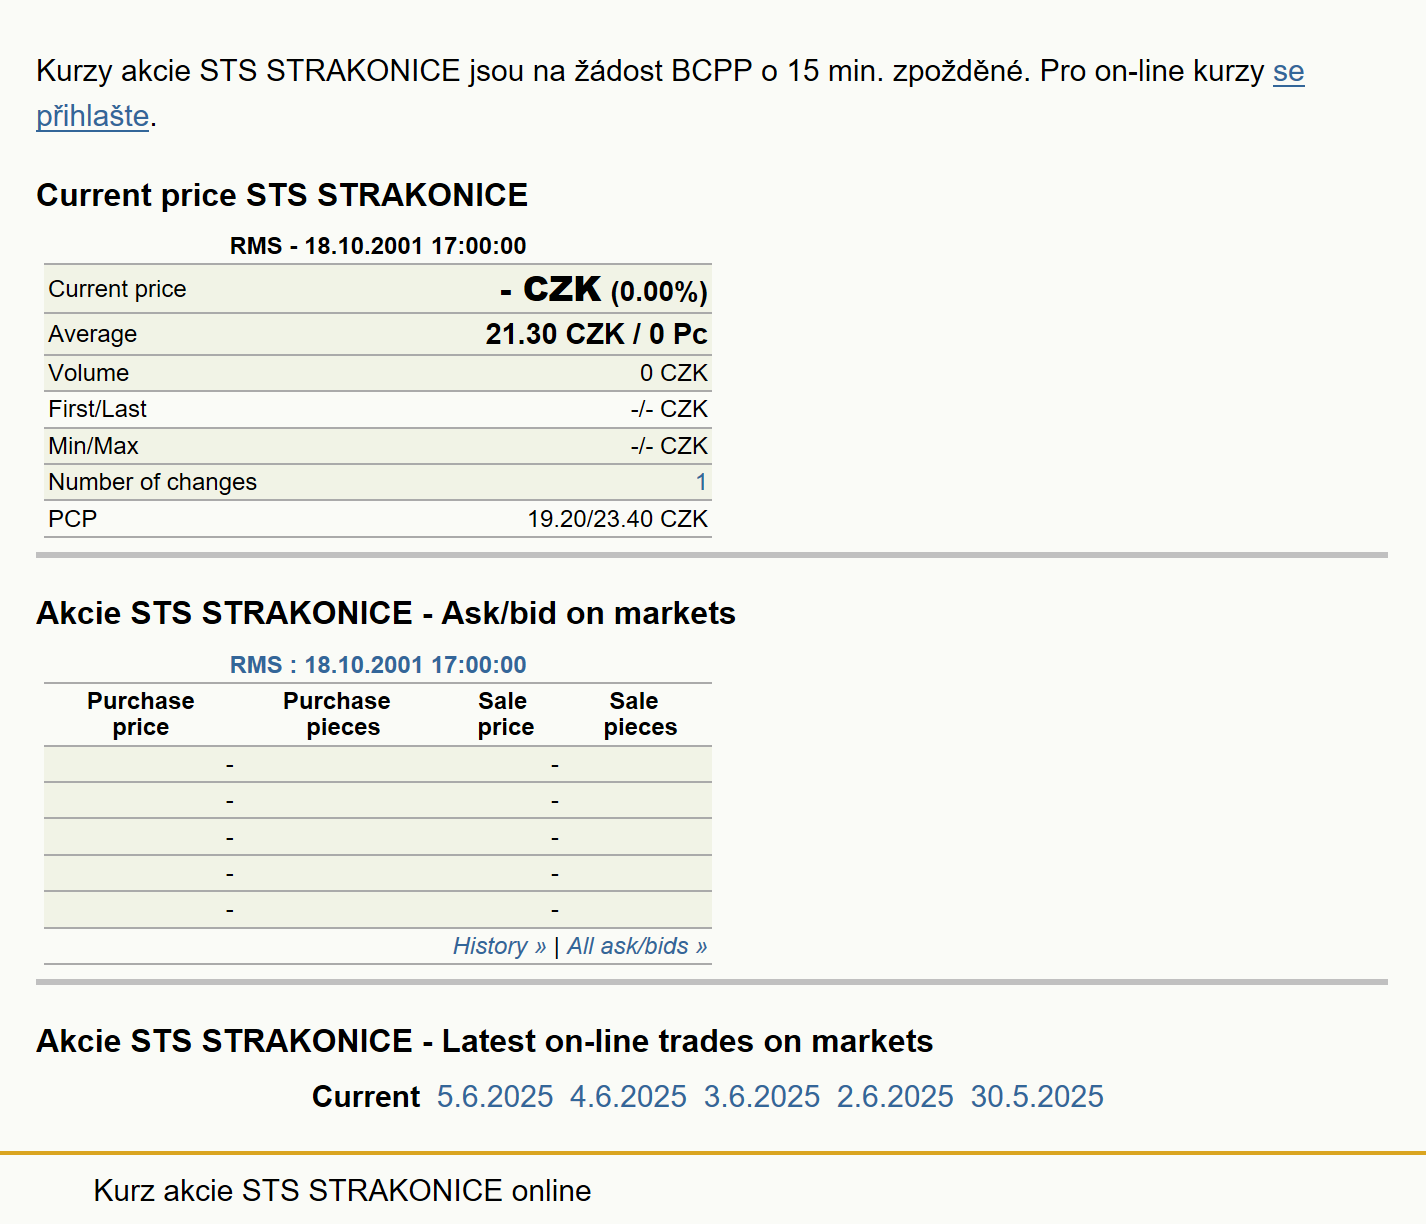Click the '- CZK (0.00%)' current price value
Screen dimensions: 1426x1224
coord(603,290)
